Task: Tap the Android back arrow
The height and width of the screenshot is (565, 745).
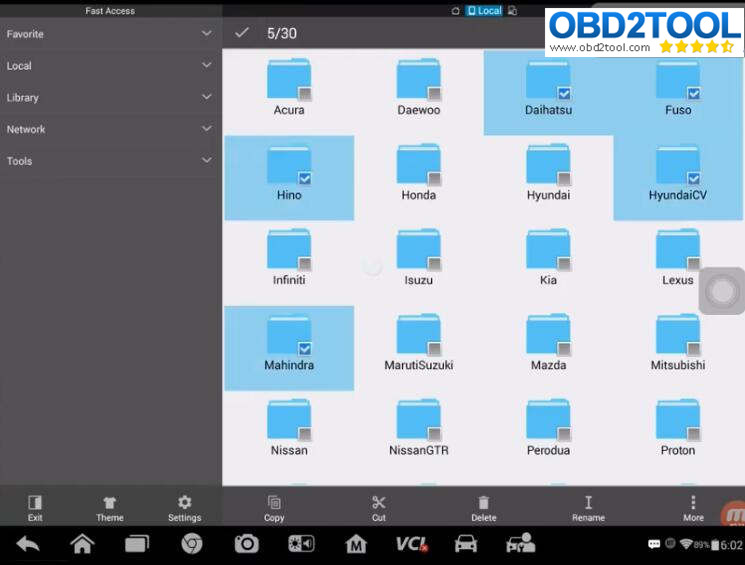Action: (28, 544)
